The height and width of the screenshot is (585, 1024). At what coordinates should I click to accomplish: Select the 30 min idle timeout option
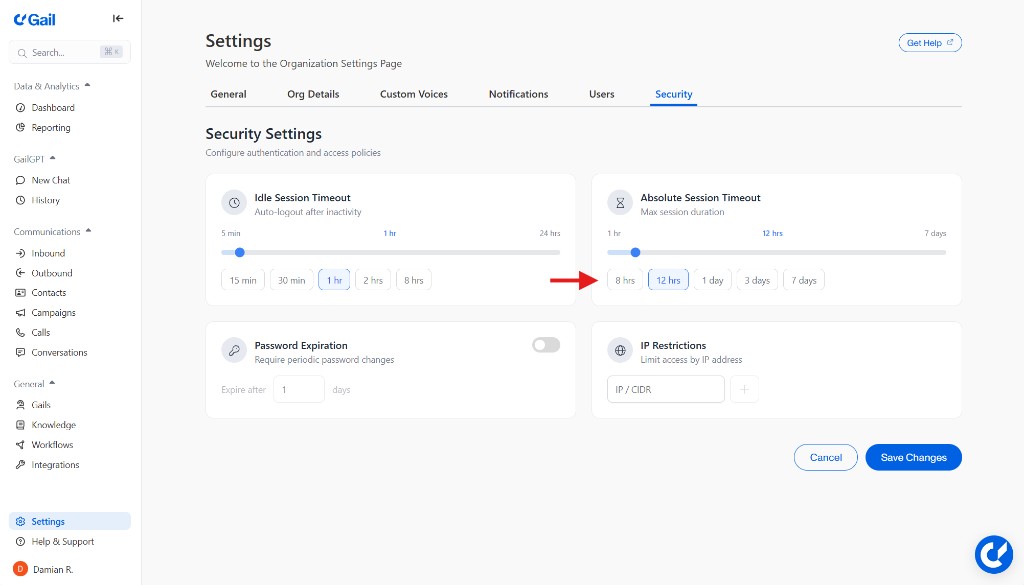[x=291, y=280]
